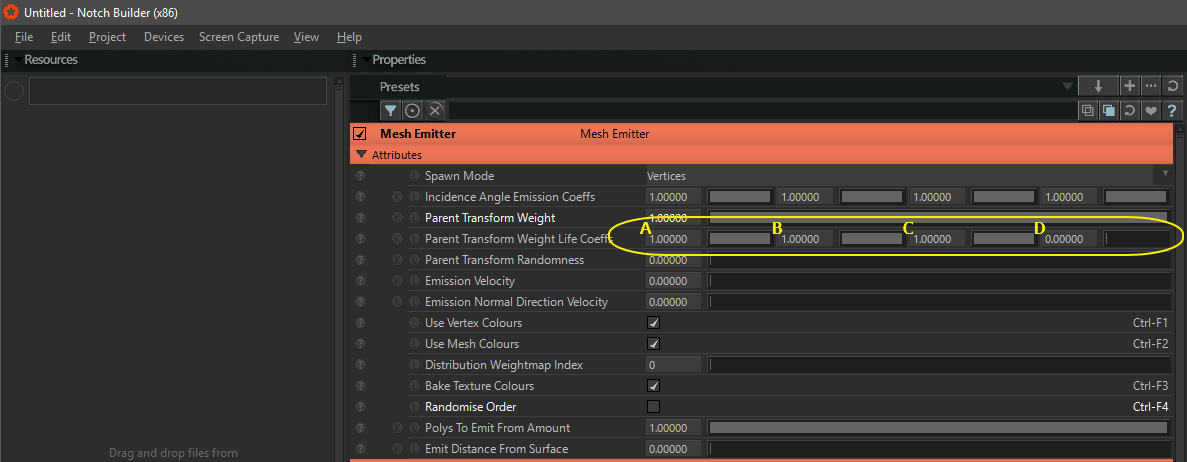
Task: Click the Emit Distance From Surface value field
Action: 674,449
